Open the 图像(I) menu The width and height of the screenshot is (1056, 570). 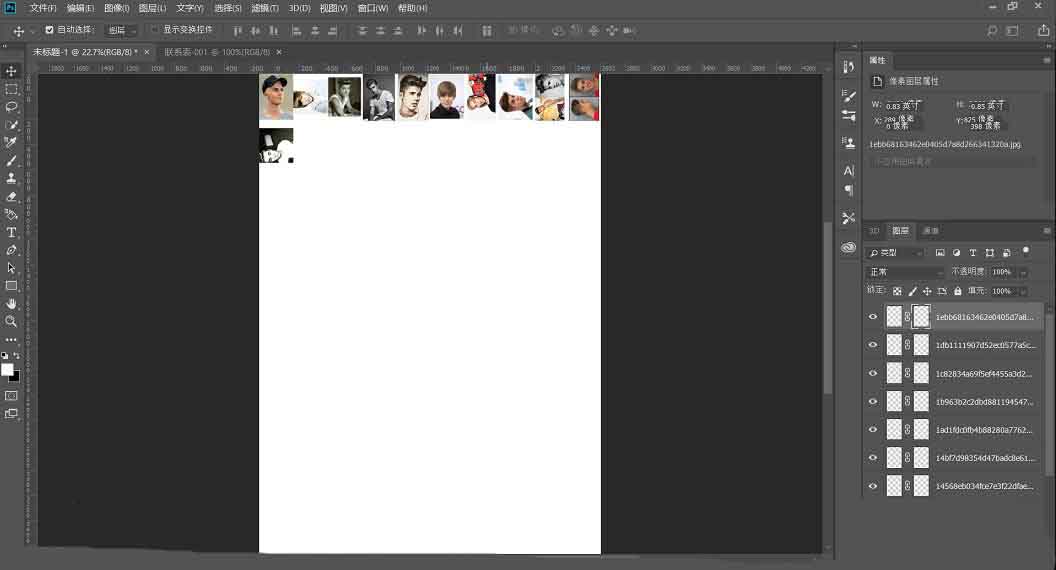coord(117,8)
